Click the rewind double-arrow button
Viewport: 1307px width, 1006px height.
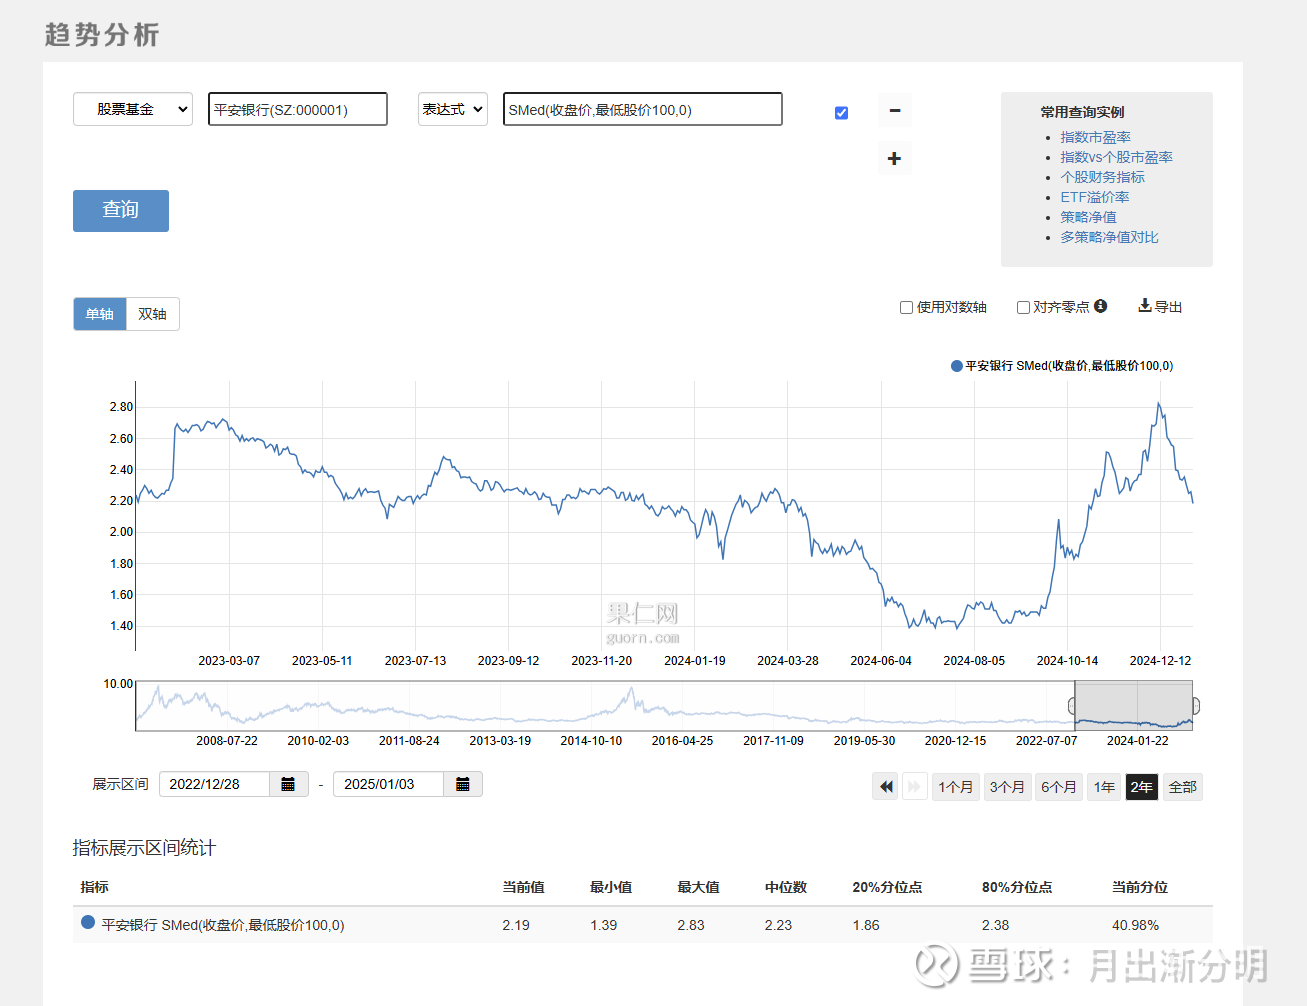(886, 787)
